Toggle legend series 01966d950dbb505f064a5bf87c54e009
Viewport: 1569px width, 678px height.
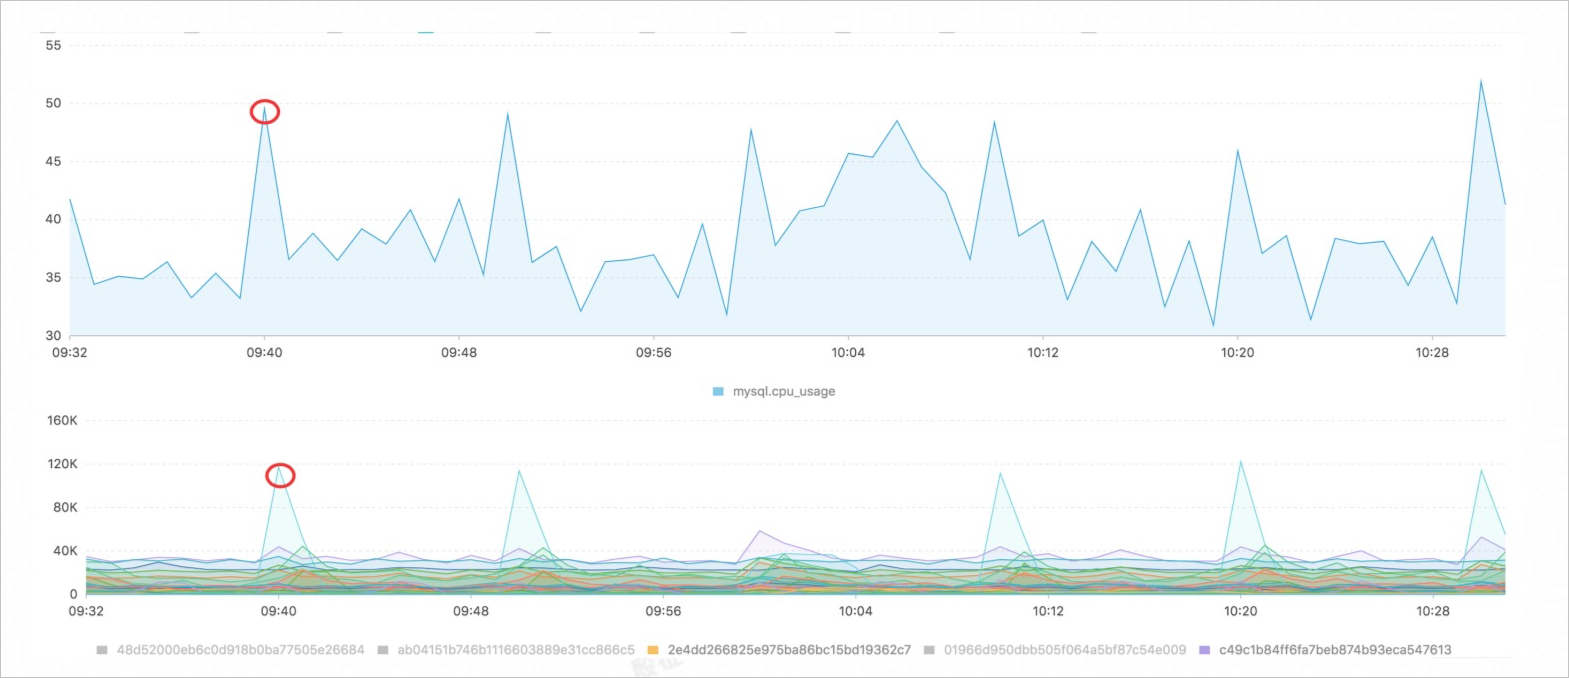pyautogui.click(x=1065, y=650)
